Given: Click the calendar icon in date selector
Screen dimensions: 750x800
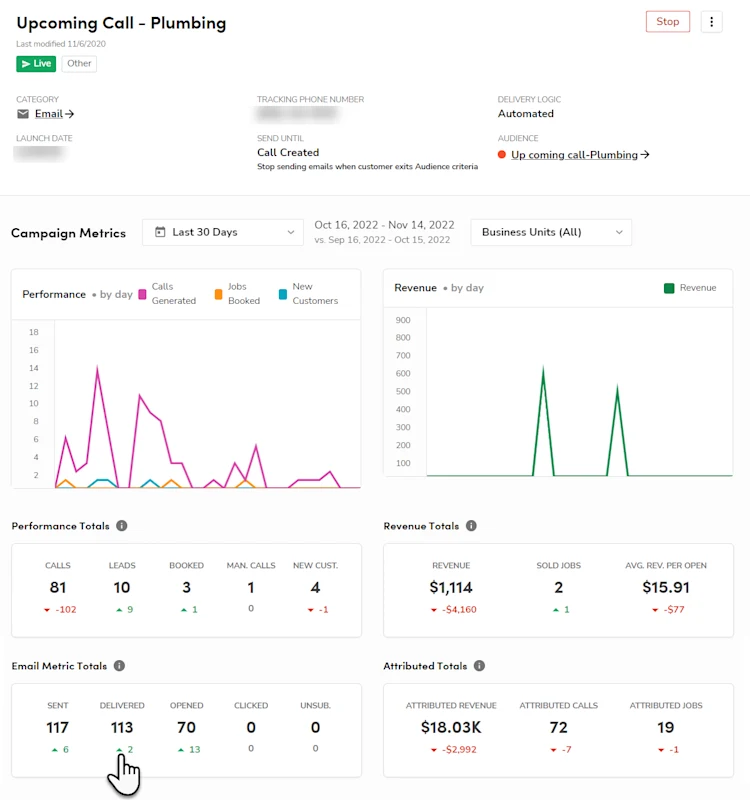Looking at the screenshot, I should click(x=160, y=232).
